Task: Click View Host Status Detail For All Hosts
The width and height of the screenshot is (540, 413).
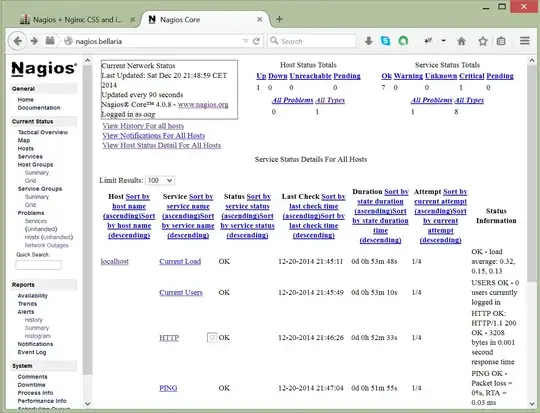Action: pos(162,145)
